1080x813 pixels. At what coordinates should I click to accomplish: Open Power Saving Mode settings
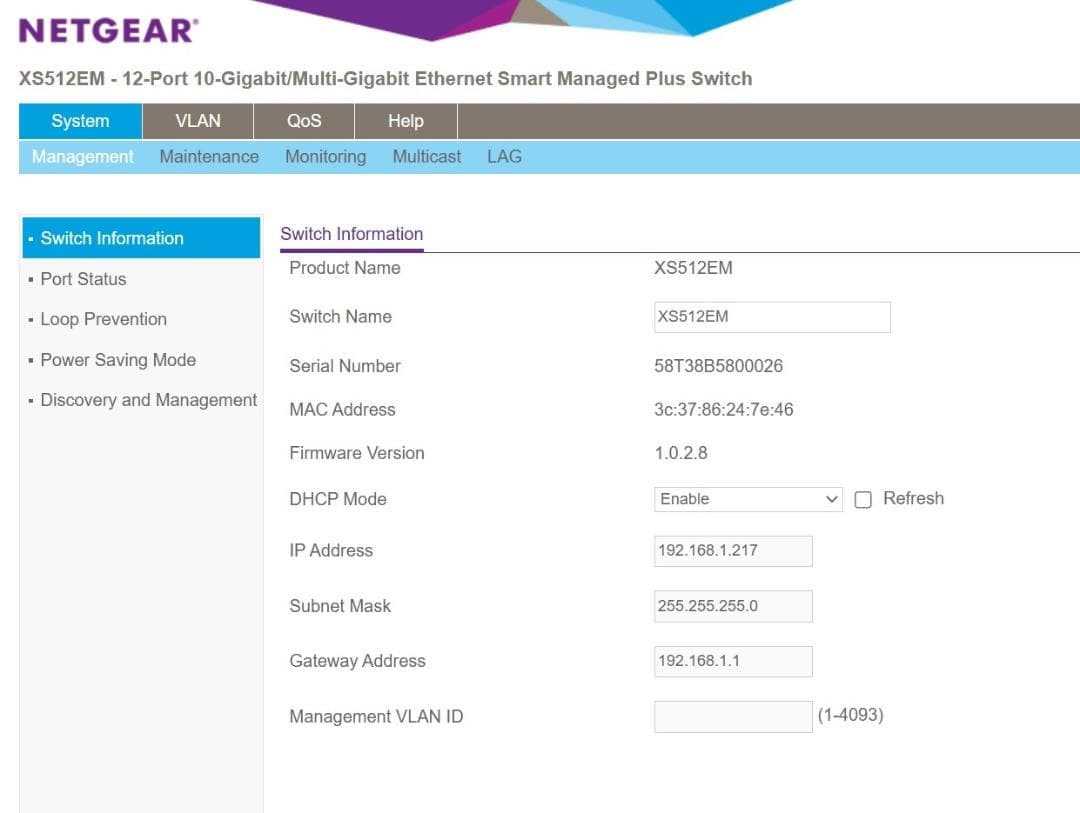(x=118, y=360)
